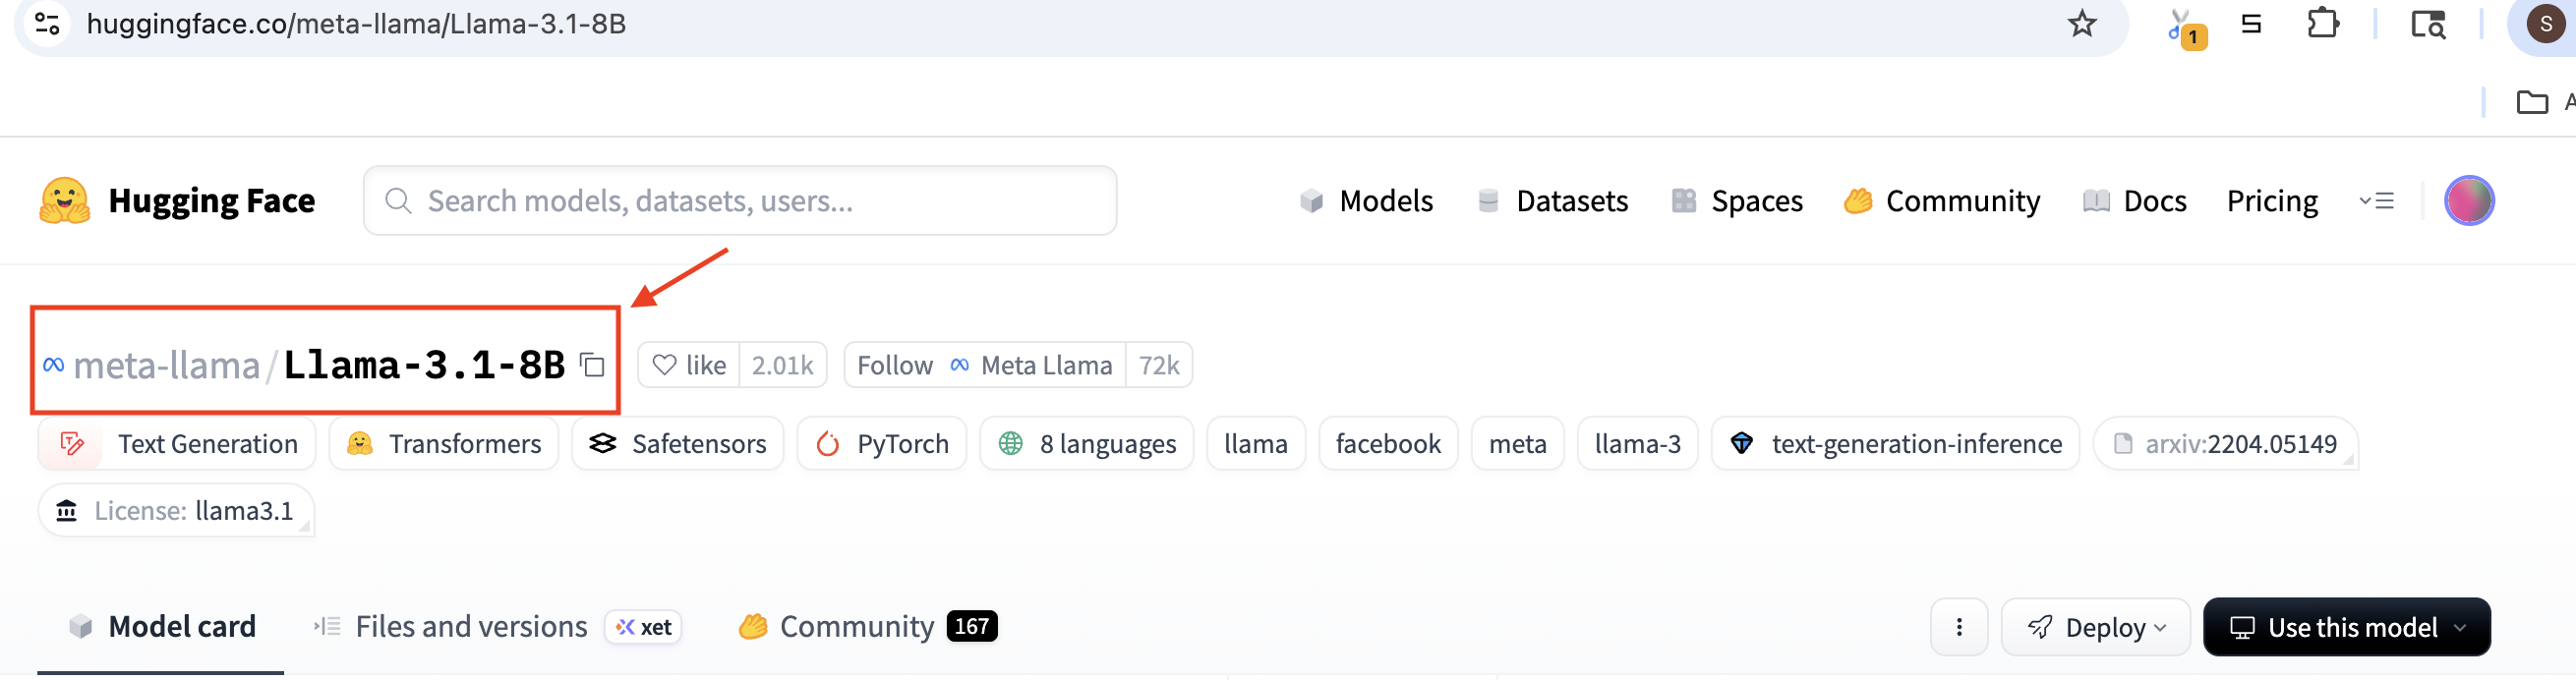Open the bookmarks folder icon
Viewport: 2576px width, 680px height.
[2532, 102]
